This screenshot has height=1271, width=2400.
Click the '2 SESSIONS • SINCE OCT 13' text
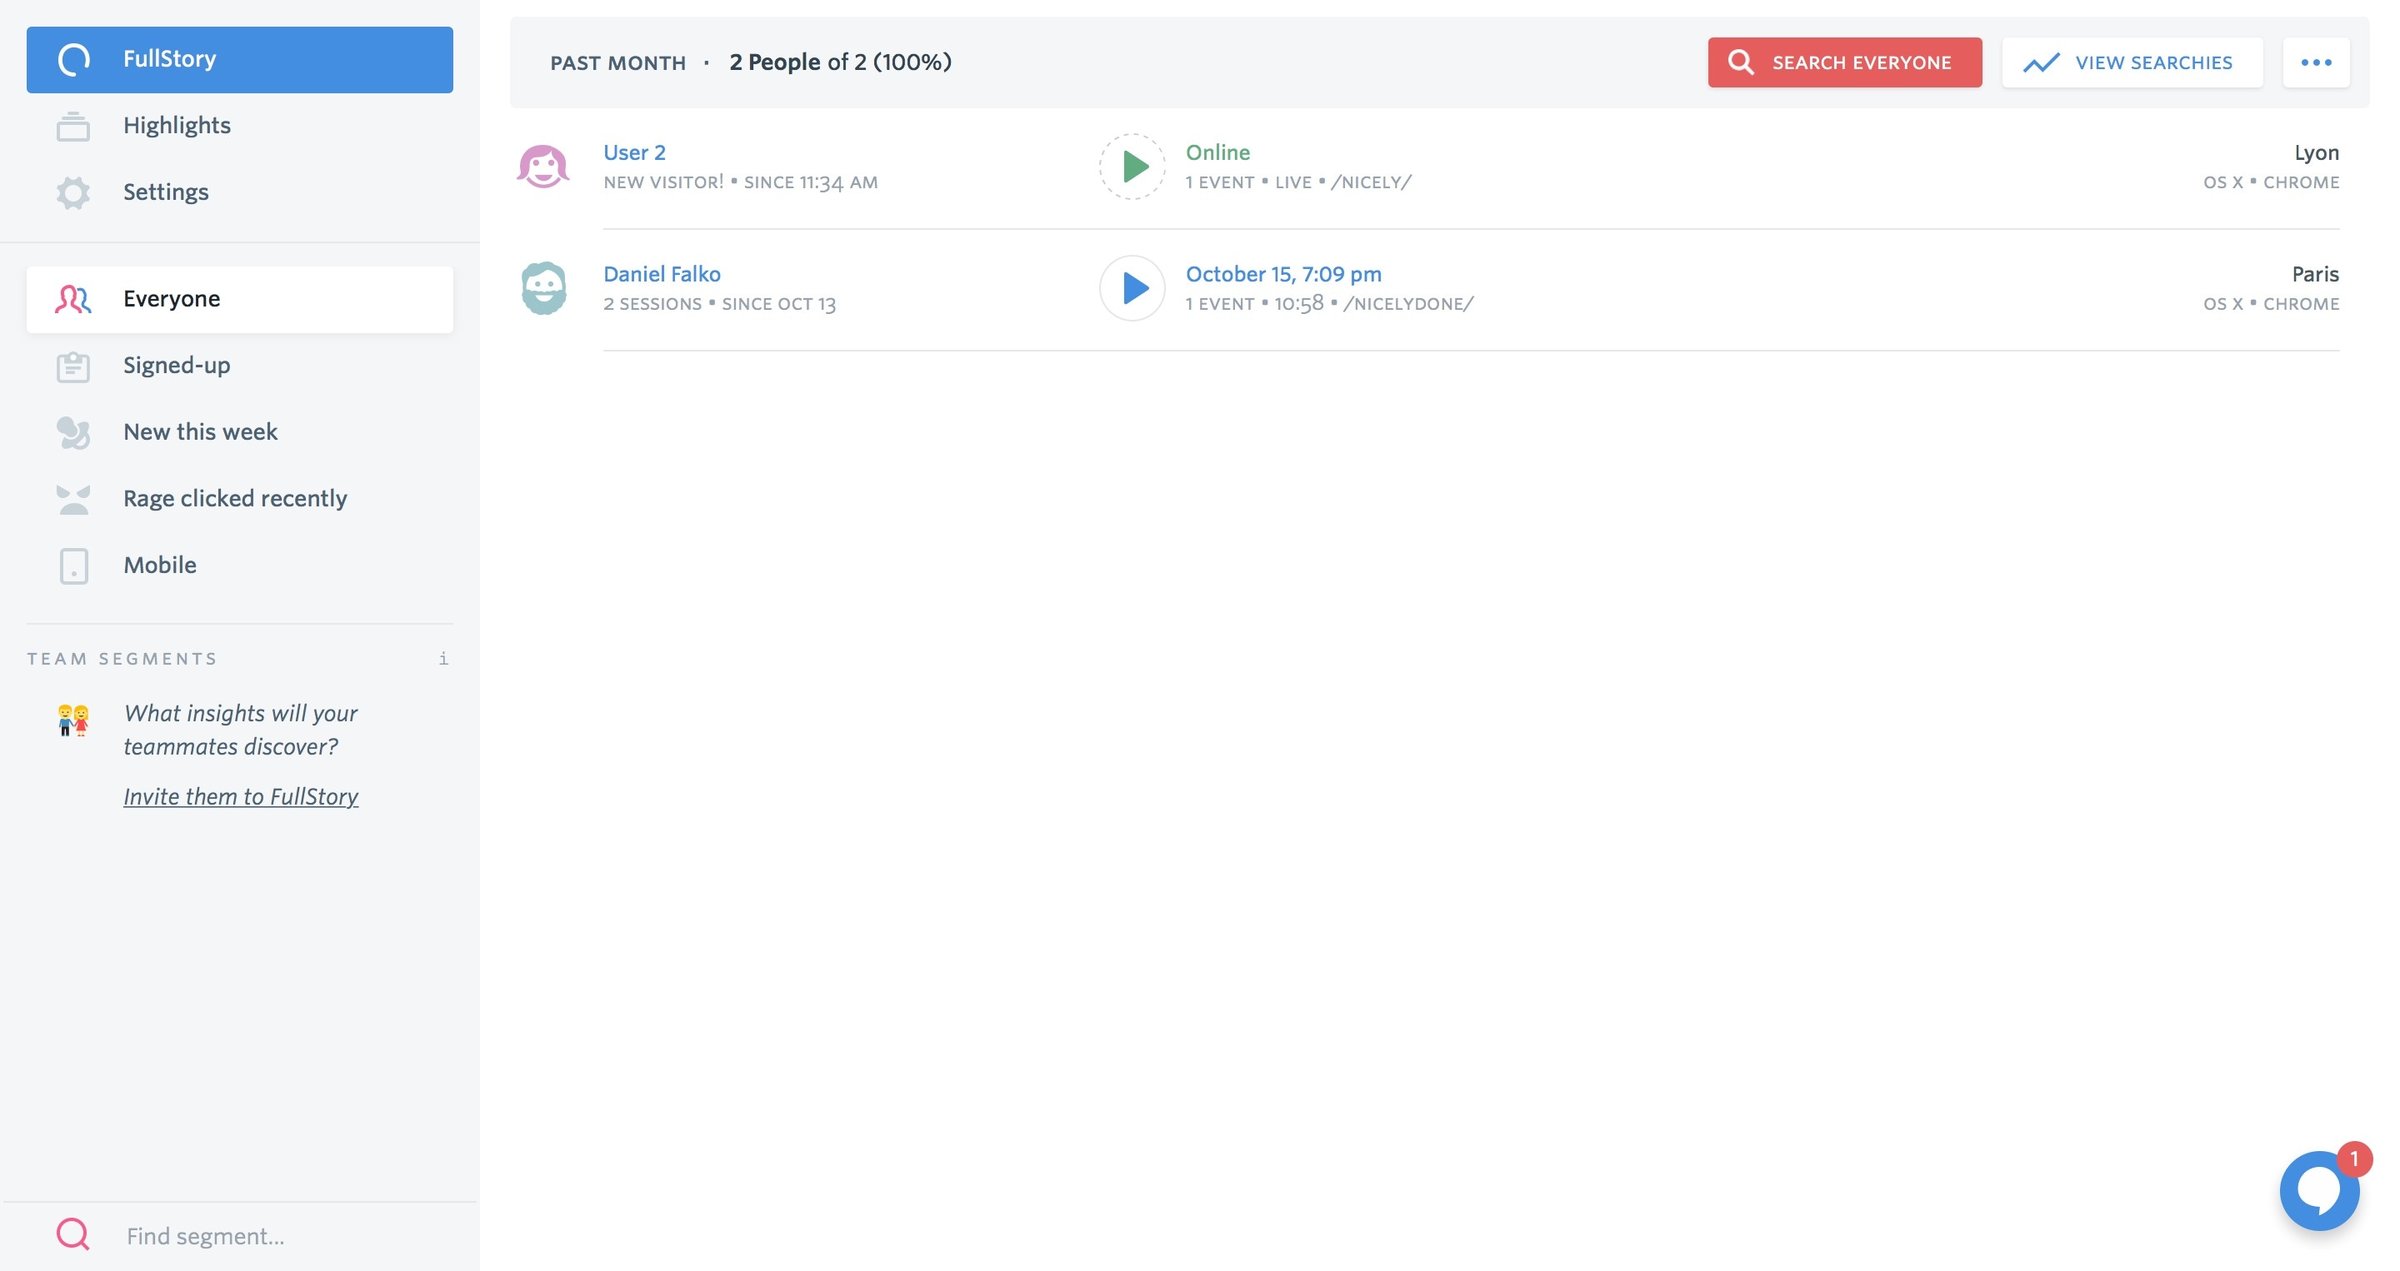(x=719, y=304)
